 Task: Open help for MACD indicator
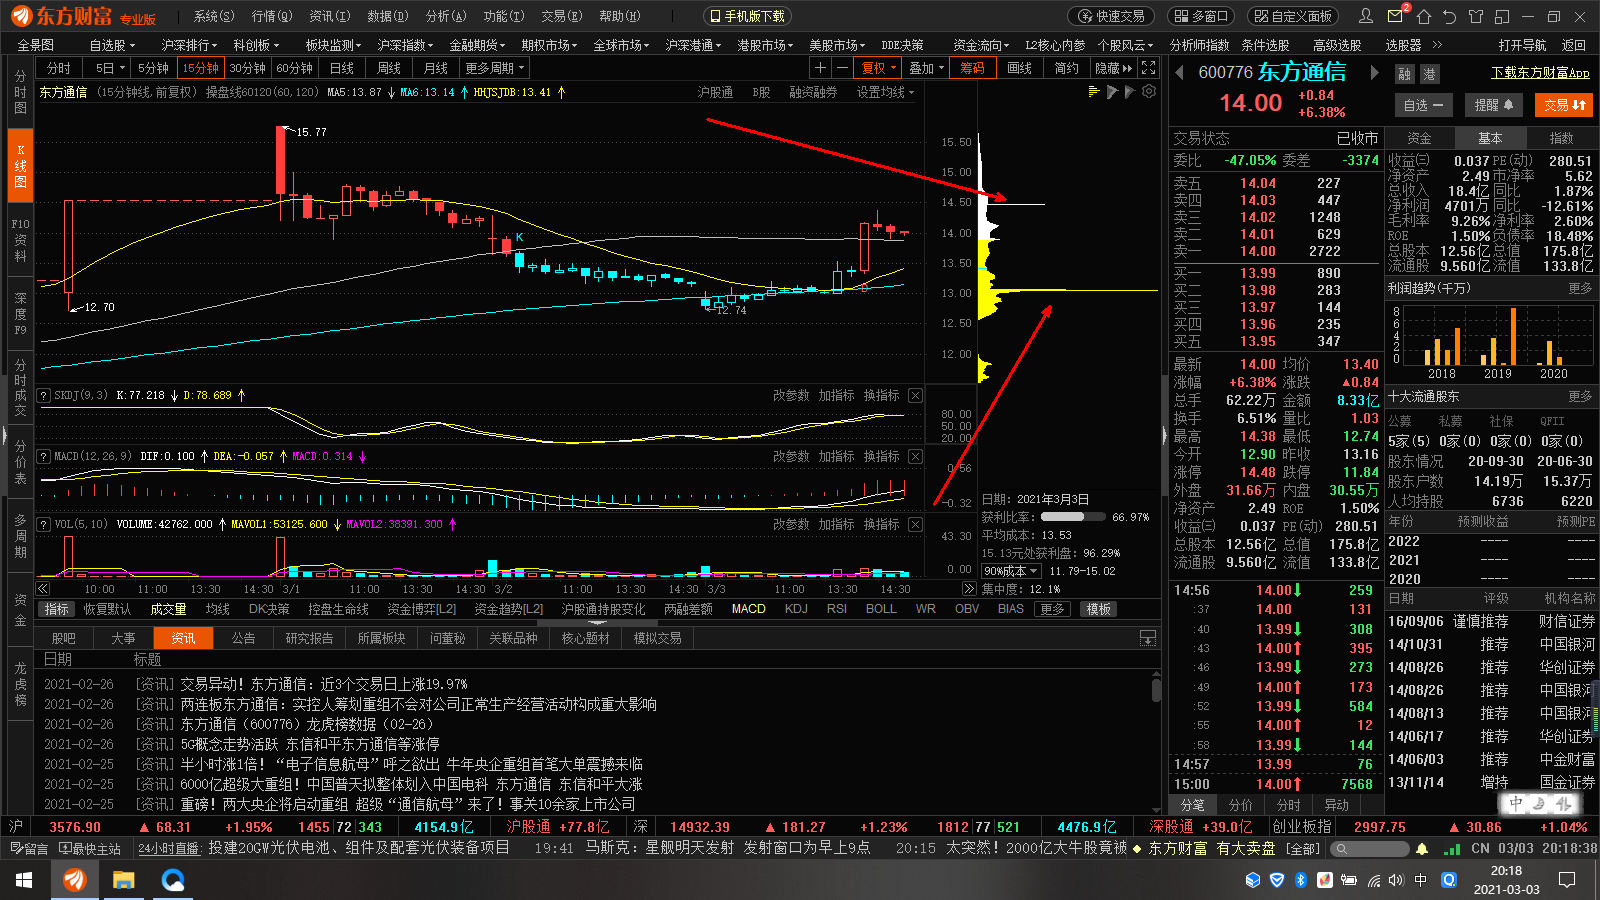pyautogui.click(x=44, y=456)
